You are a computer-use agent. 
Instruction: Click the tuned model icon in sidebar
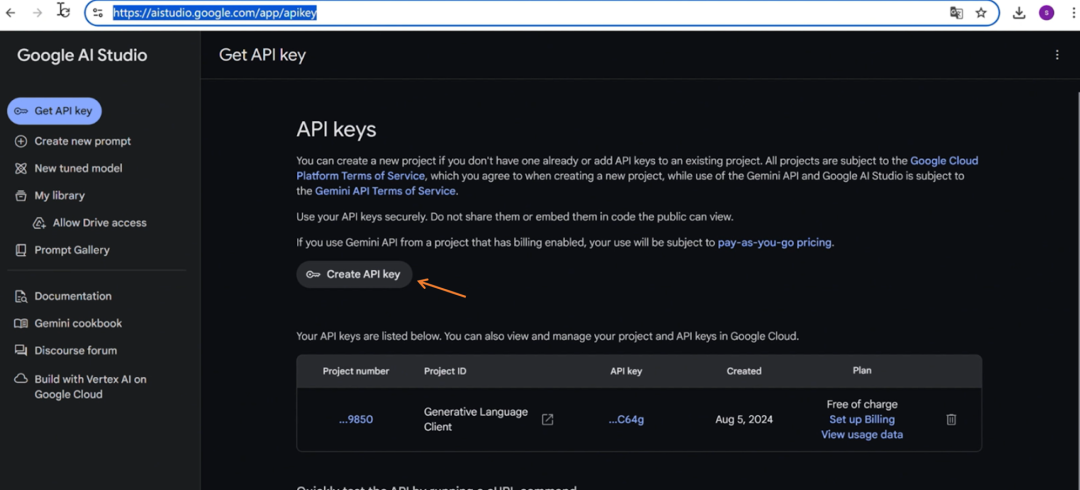coord(21,168)
